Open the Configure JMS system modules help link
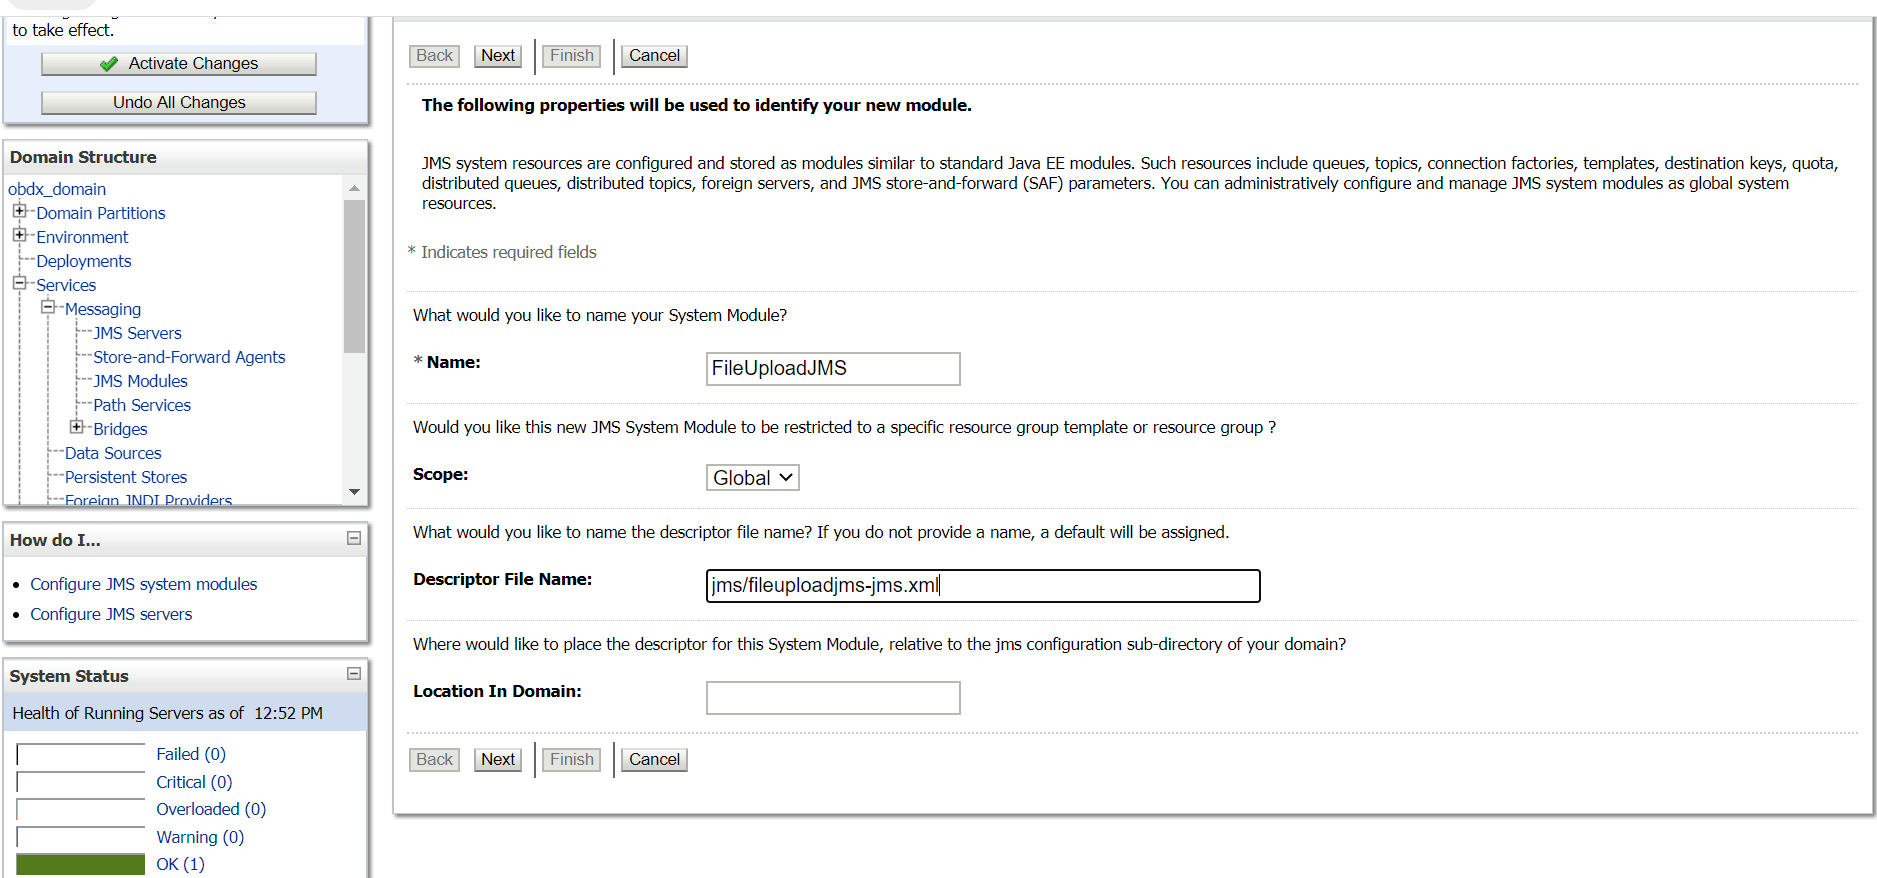Viewport: 1877px width, 878px height. pyautogui.click(x=143, y=584)
